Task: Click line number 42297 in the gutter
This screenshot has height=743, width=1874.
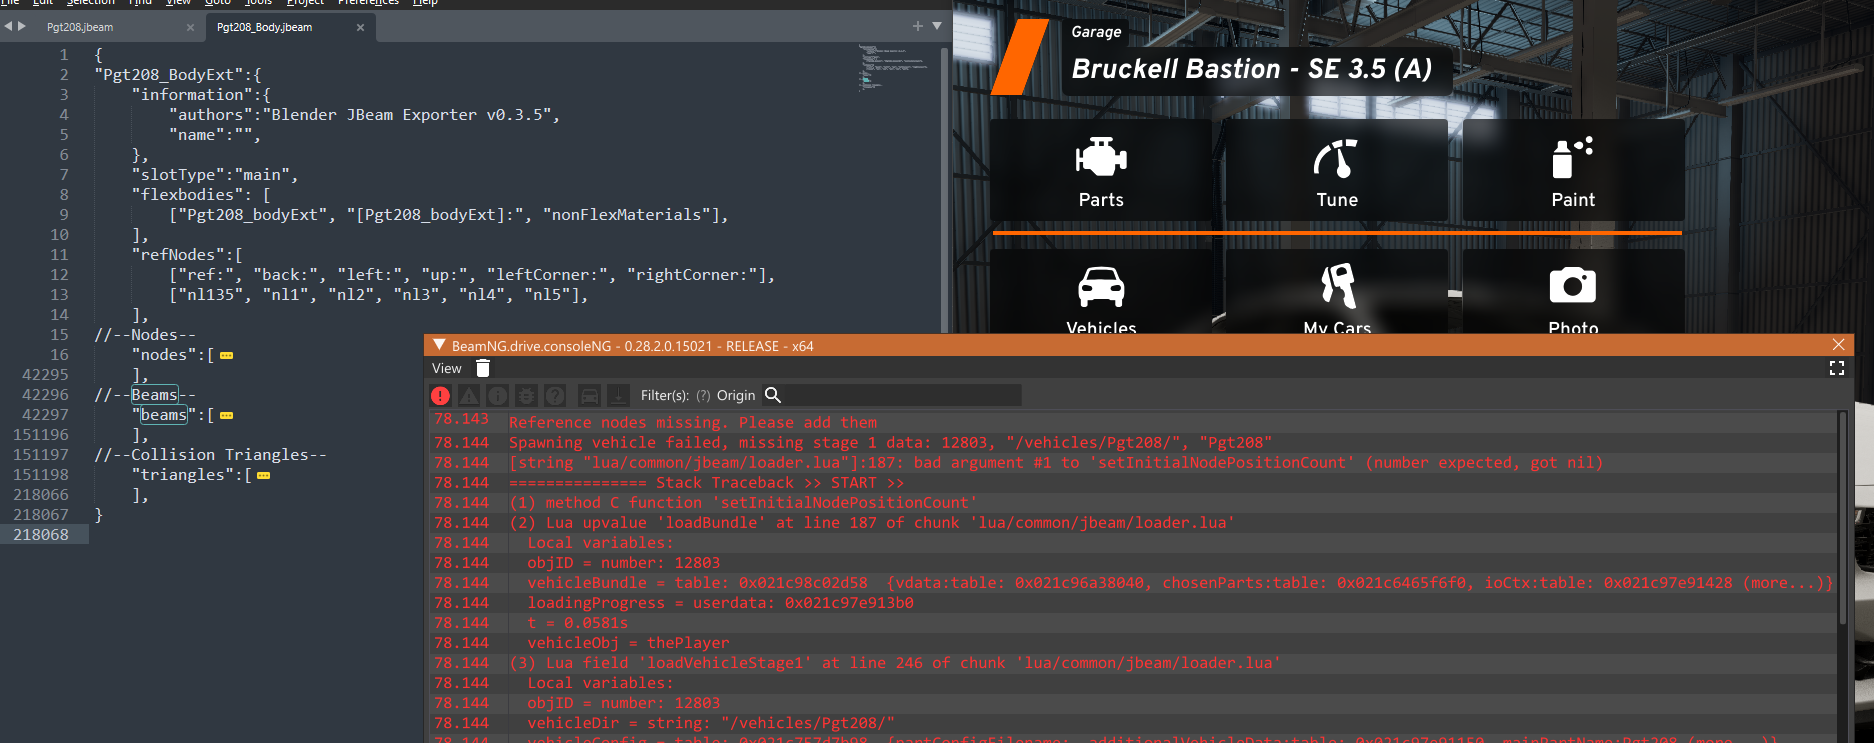Action: click(x=45, y=415)
